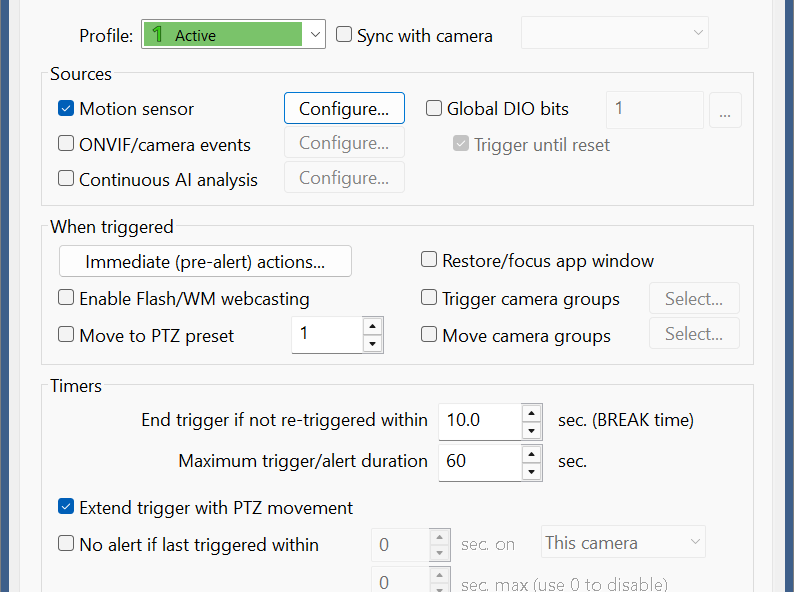This screenshot has width=794, height=592.
Task: Decrease PTZ preset number with down arrow
Action: (372, 343)
